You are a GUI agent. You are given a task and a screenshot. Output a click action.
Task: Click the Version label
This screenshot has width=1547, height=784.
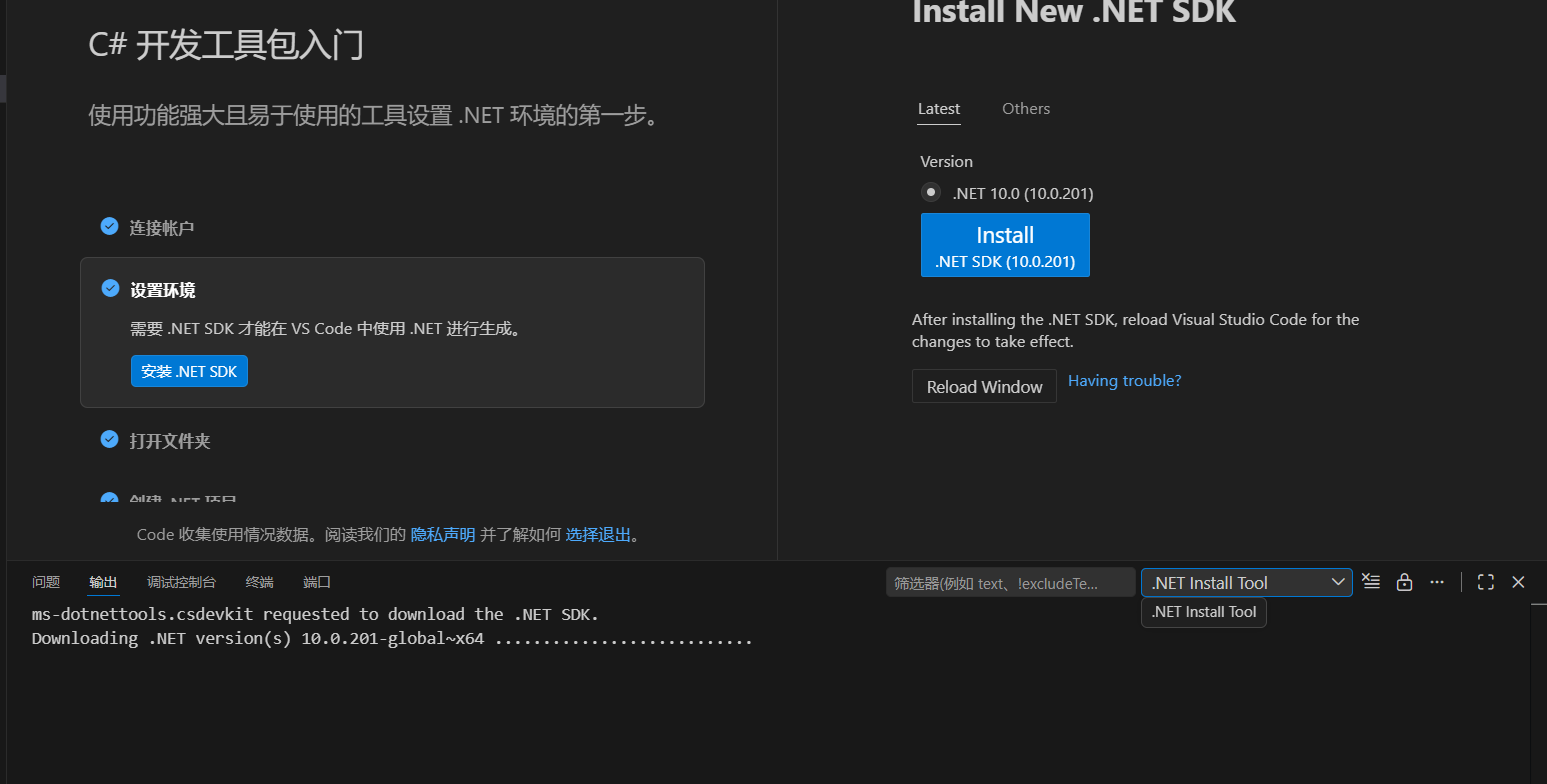(946, 161)
